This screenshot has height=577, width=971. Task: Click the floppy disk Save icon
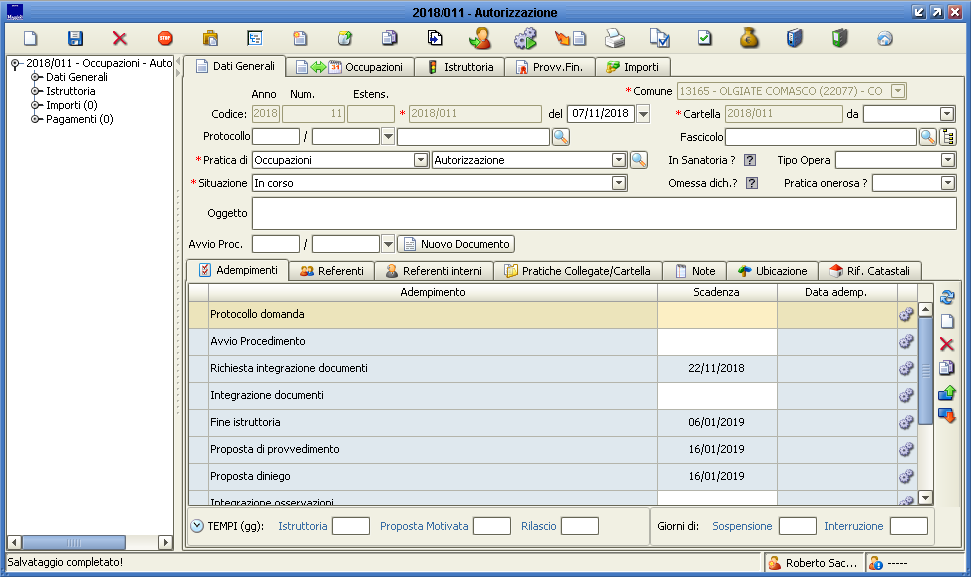pos(75,39)
